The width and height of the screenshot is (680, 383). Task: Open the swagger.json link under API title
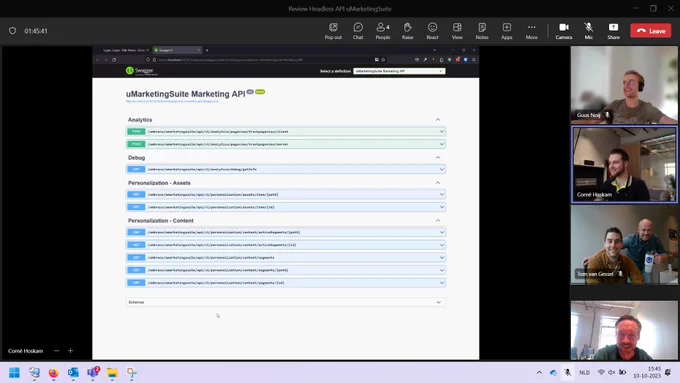click(172, 101)
